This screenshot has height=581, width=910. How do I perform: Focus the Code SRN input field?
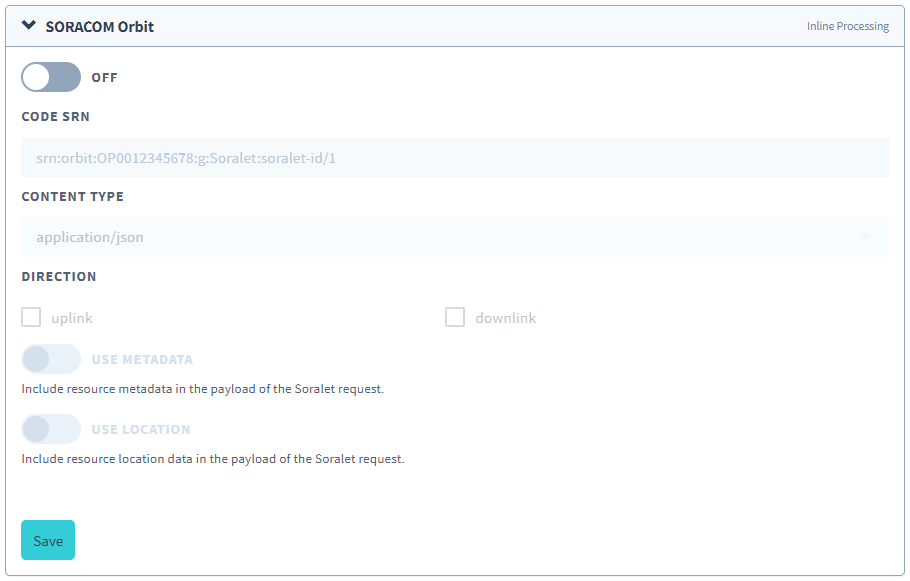pos(455,157)
